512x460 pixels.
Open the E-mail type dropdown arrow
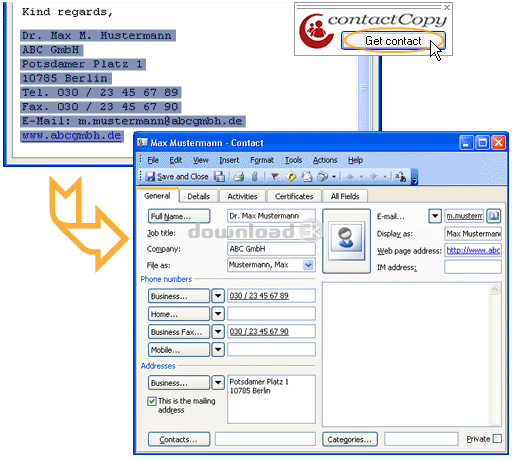(x=435, y=216)
